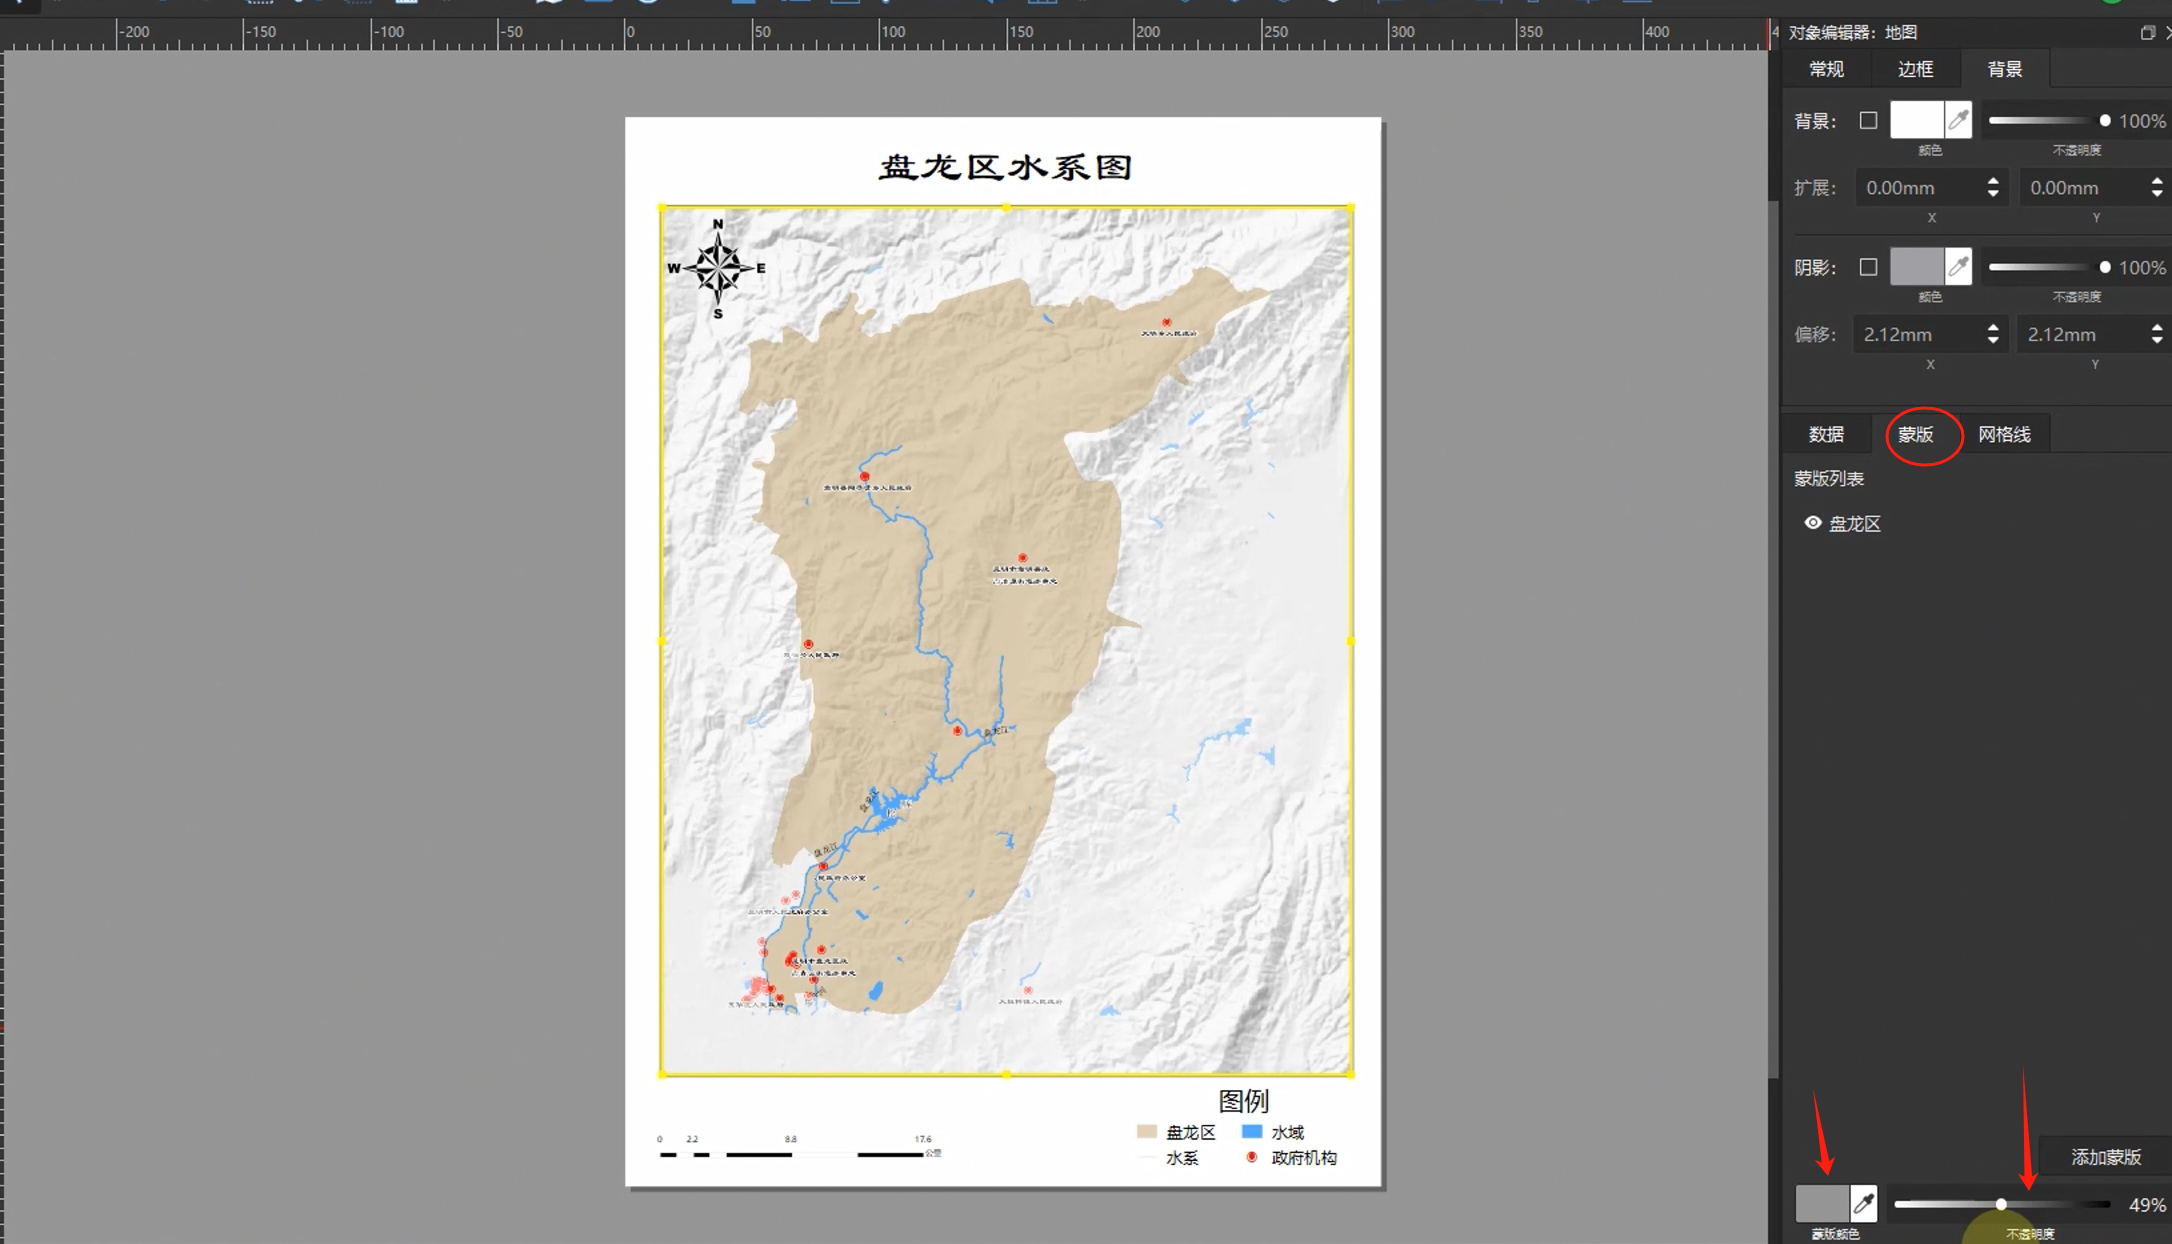
Task: Switch to the 网格线 gridlines tab
Action: pos(2004,434)
